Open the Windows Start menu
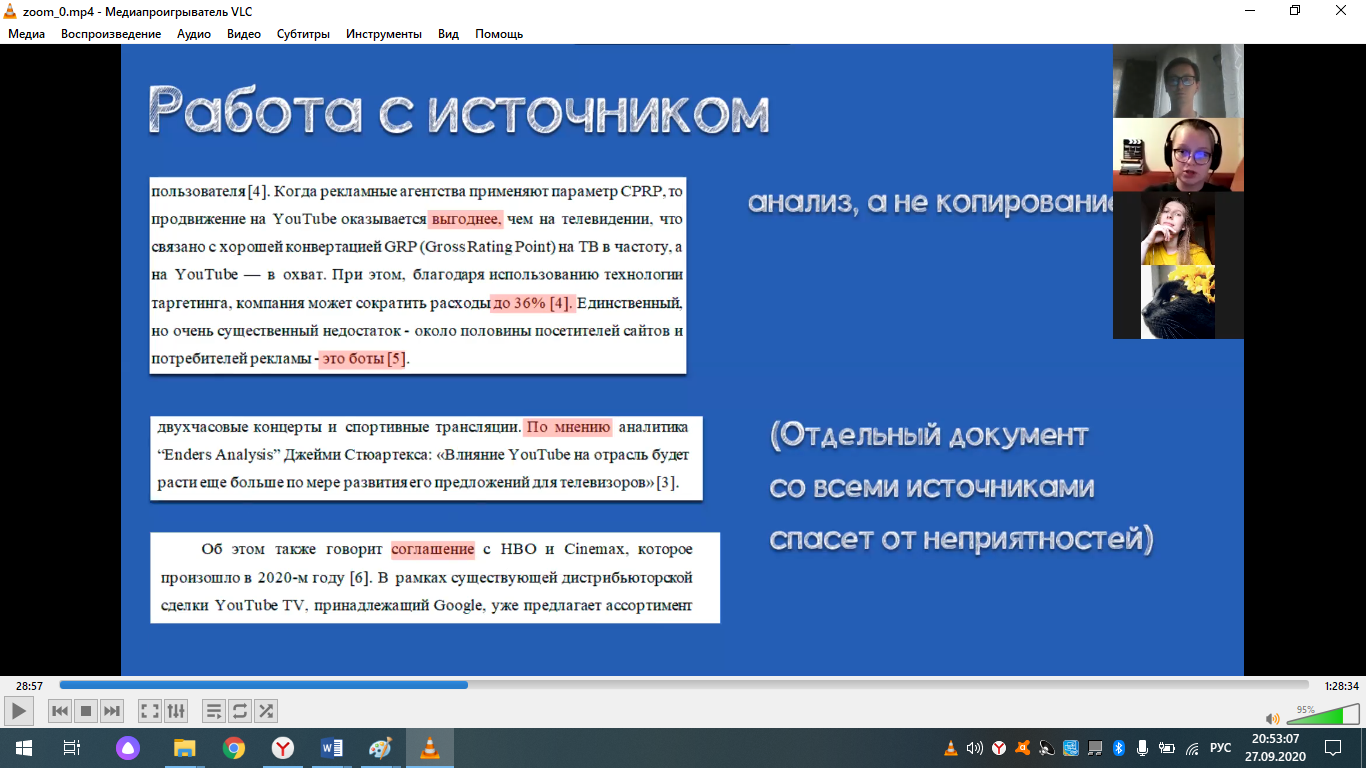 23,748
